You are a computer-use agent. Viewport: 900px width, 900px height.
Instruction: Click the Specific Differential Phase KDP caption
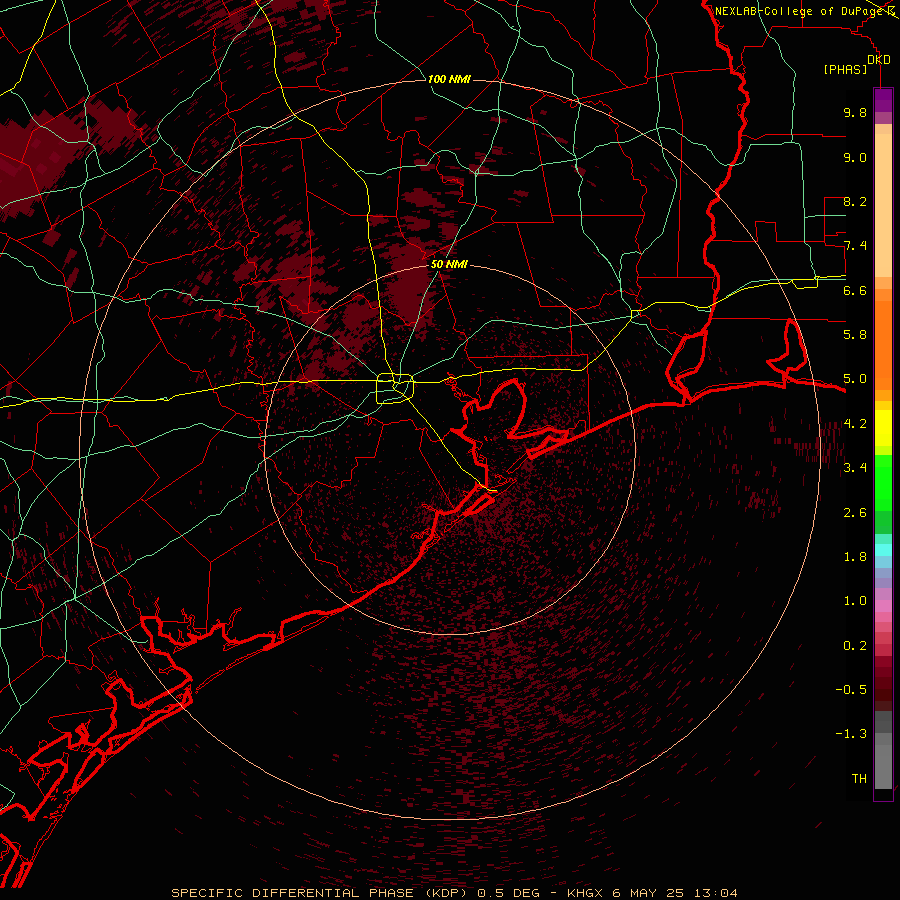(x=454, y=893)
